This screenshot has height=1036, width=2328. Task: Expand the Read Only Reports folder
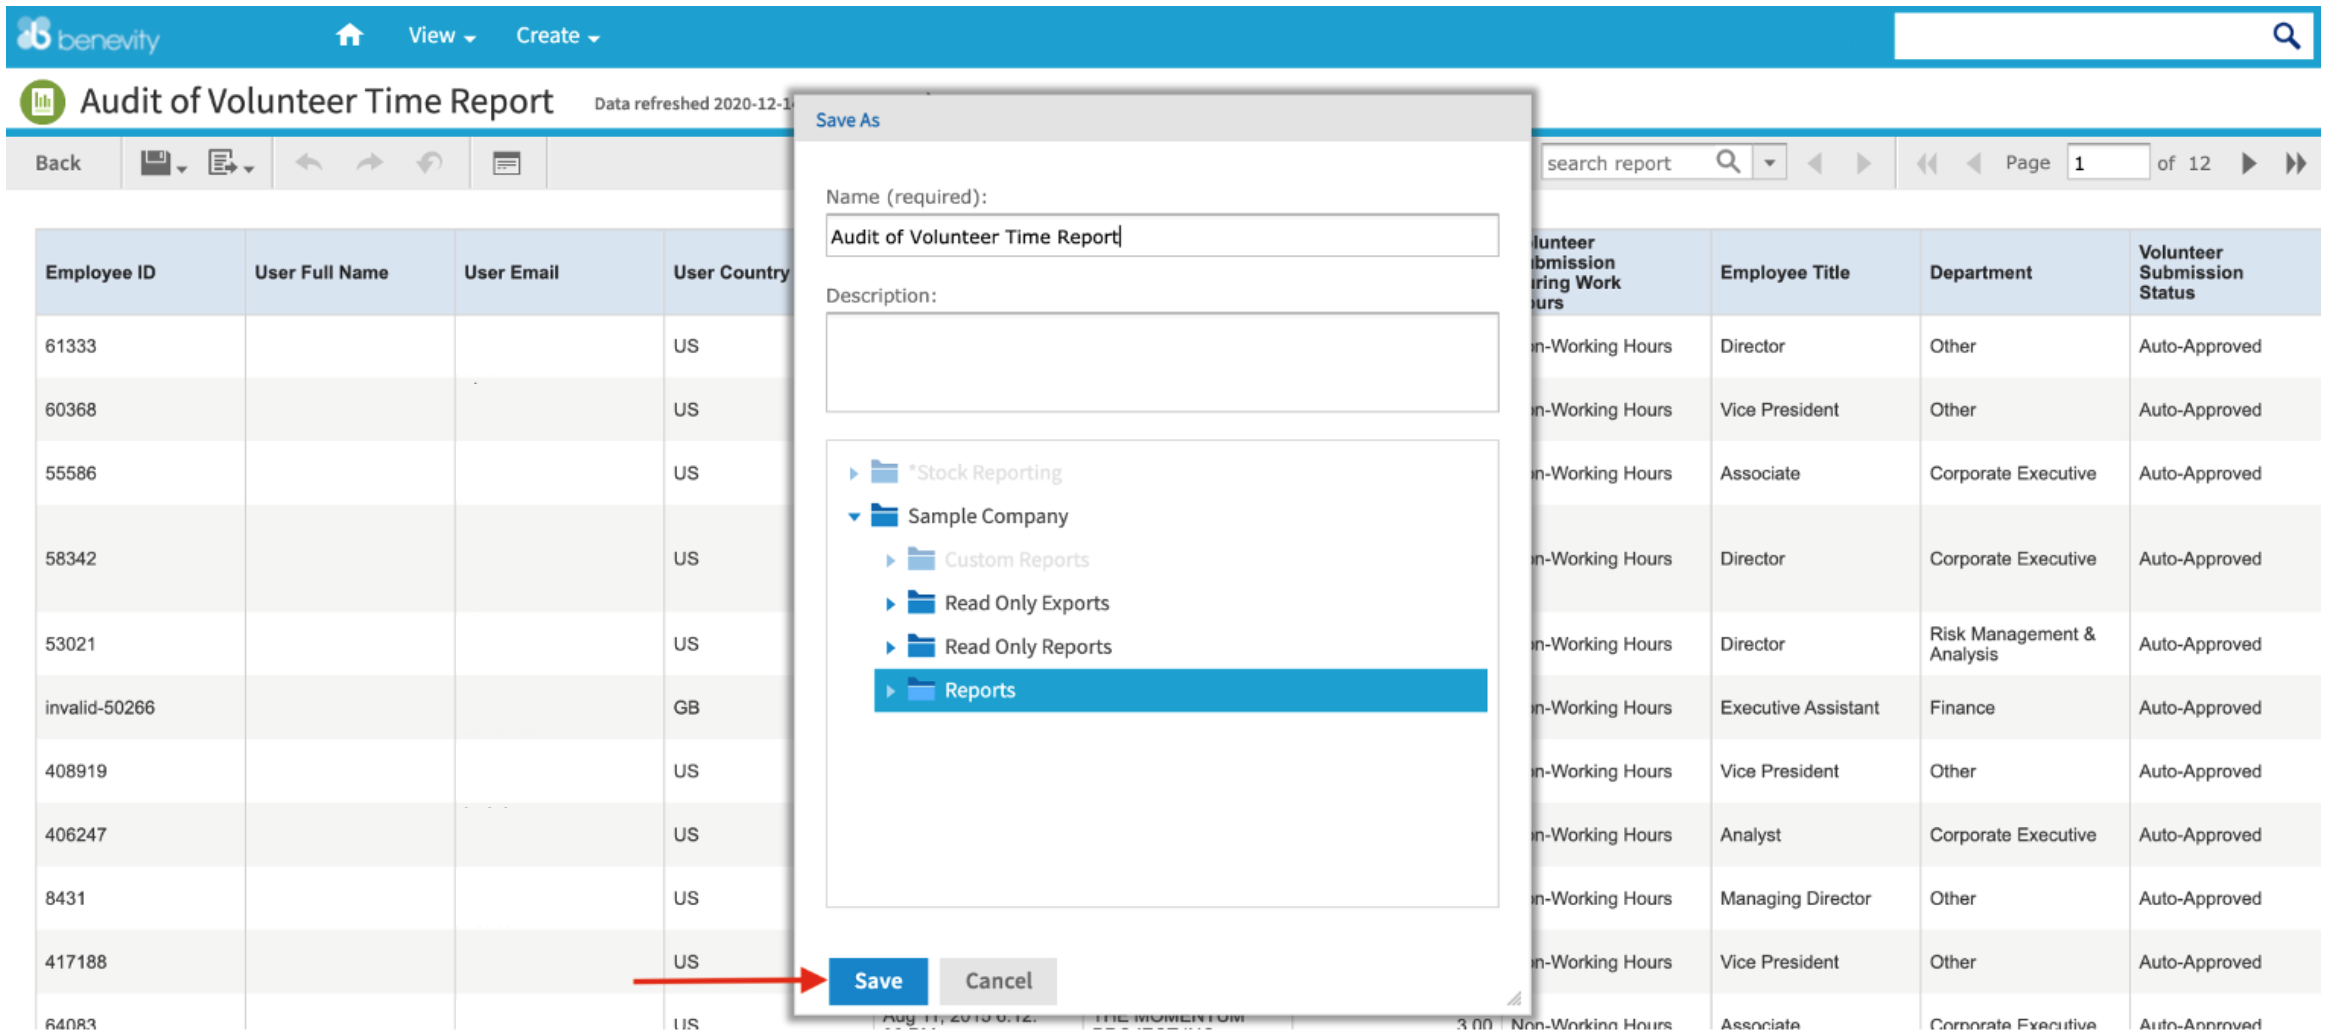click(890, 648)
